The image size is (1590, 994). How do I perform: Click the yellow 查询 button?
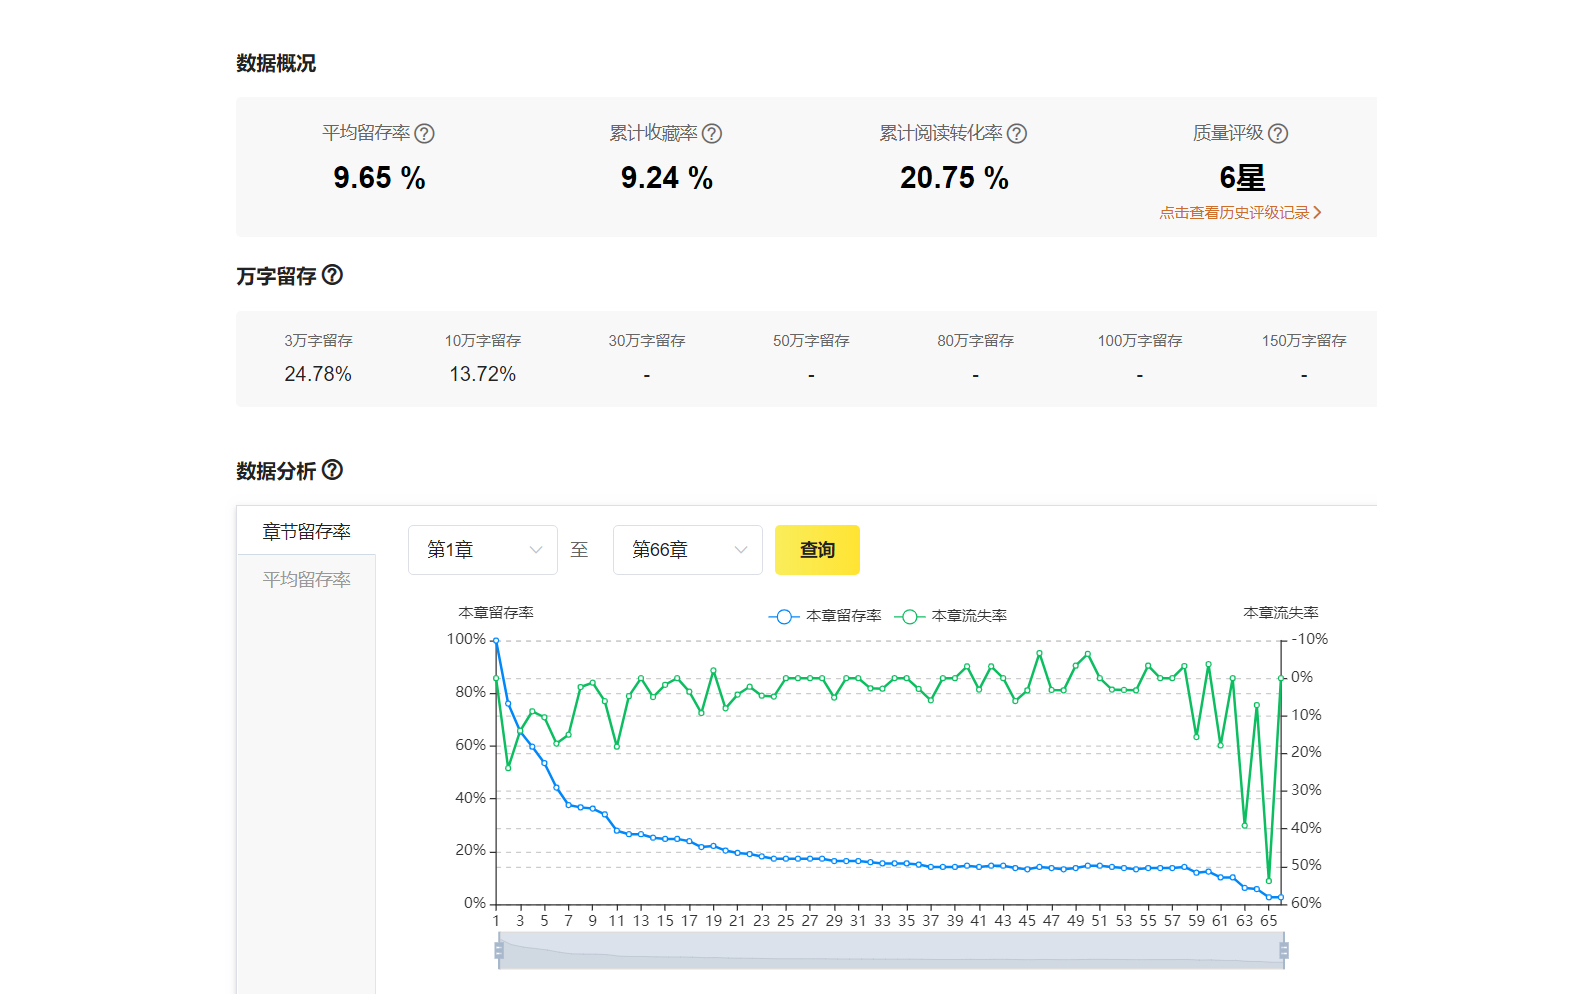click(817, 550)
